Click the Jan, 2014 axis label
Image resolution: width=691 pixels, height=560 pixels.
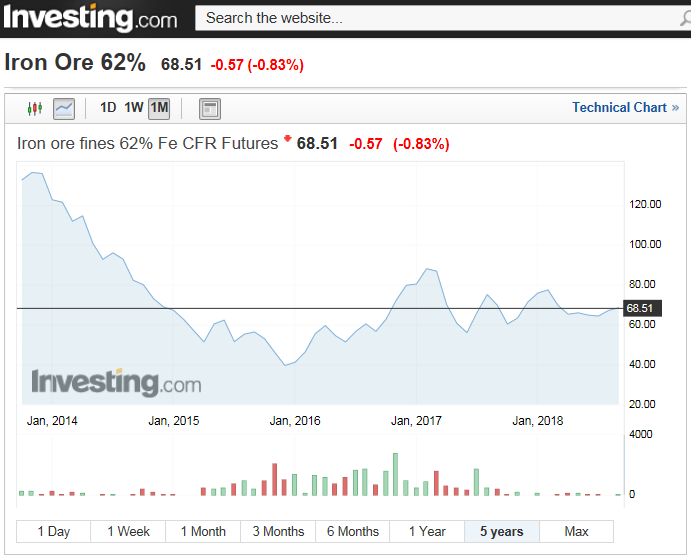52,421
